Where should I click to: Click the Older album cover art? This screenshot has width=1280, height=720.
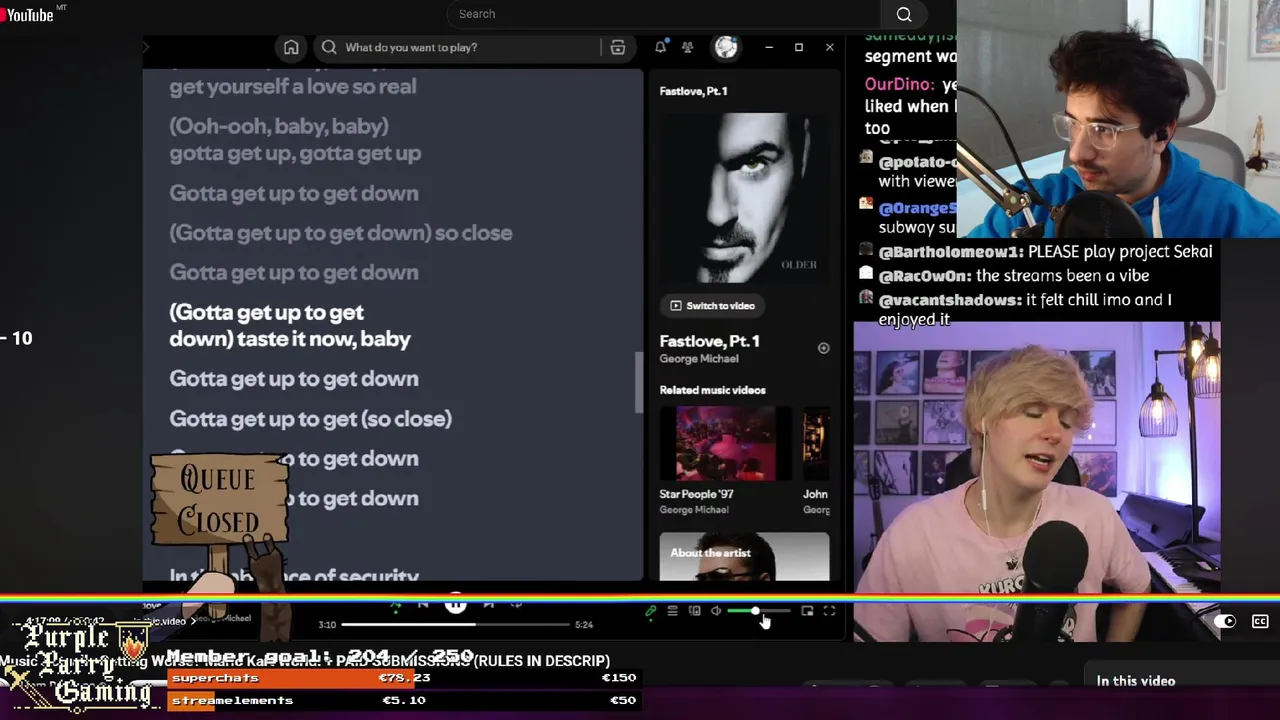744,197
